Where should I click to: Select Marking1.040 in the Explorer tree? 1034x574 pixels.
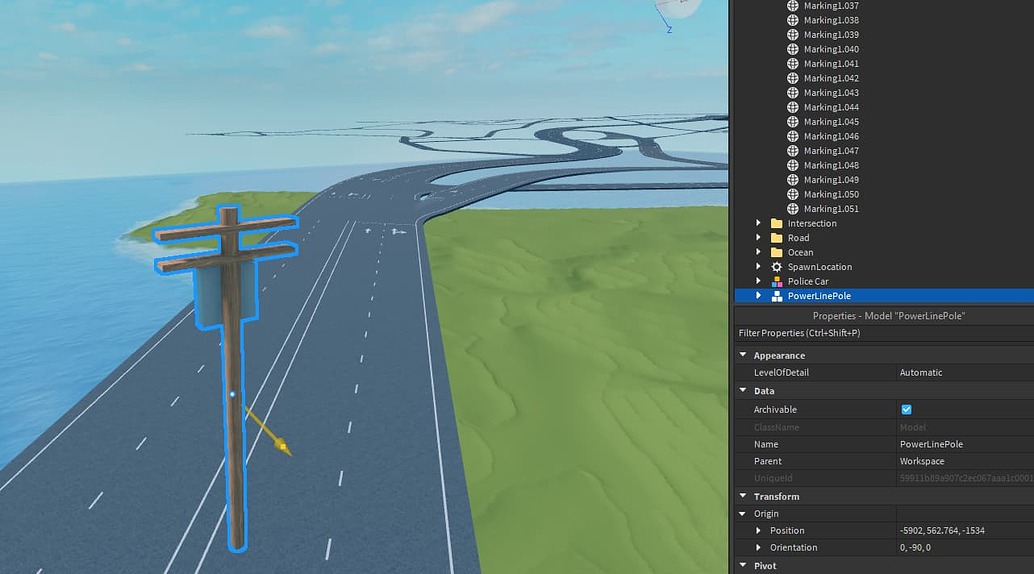(x=831, y=49)
